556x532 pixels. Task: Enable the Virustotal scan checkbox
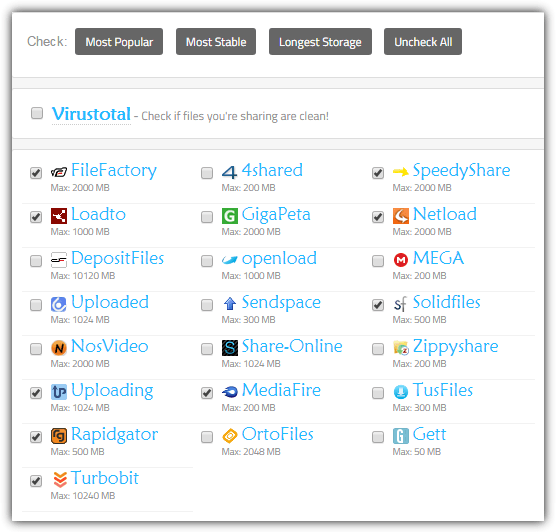37,113
